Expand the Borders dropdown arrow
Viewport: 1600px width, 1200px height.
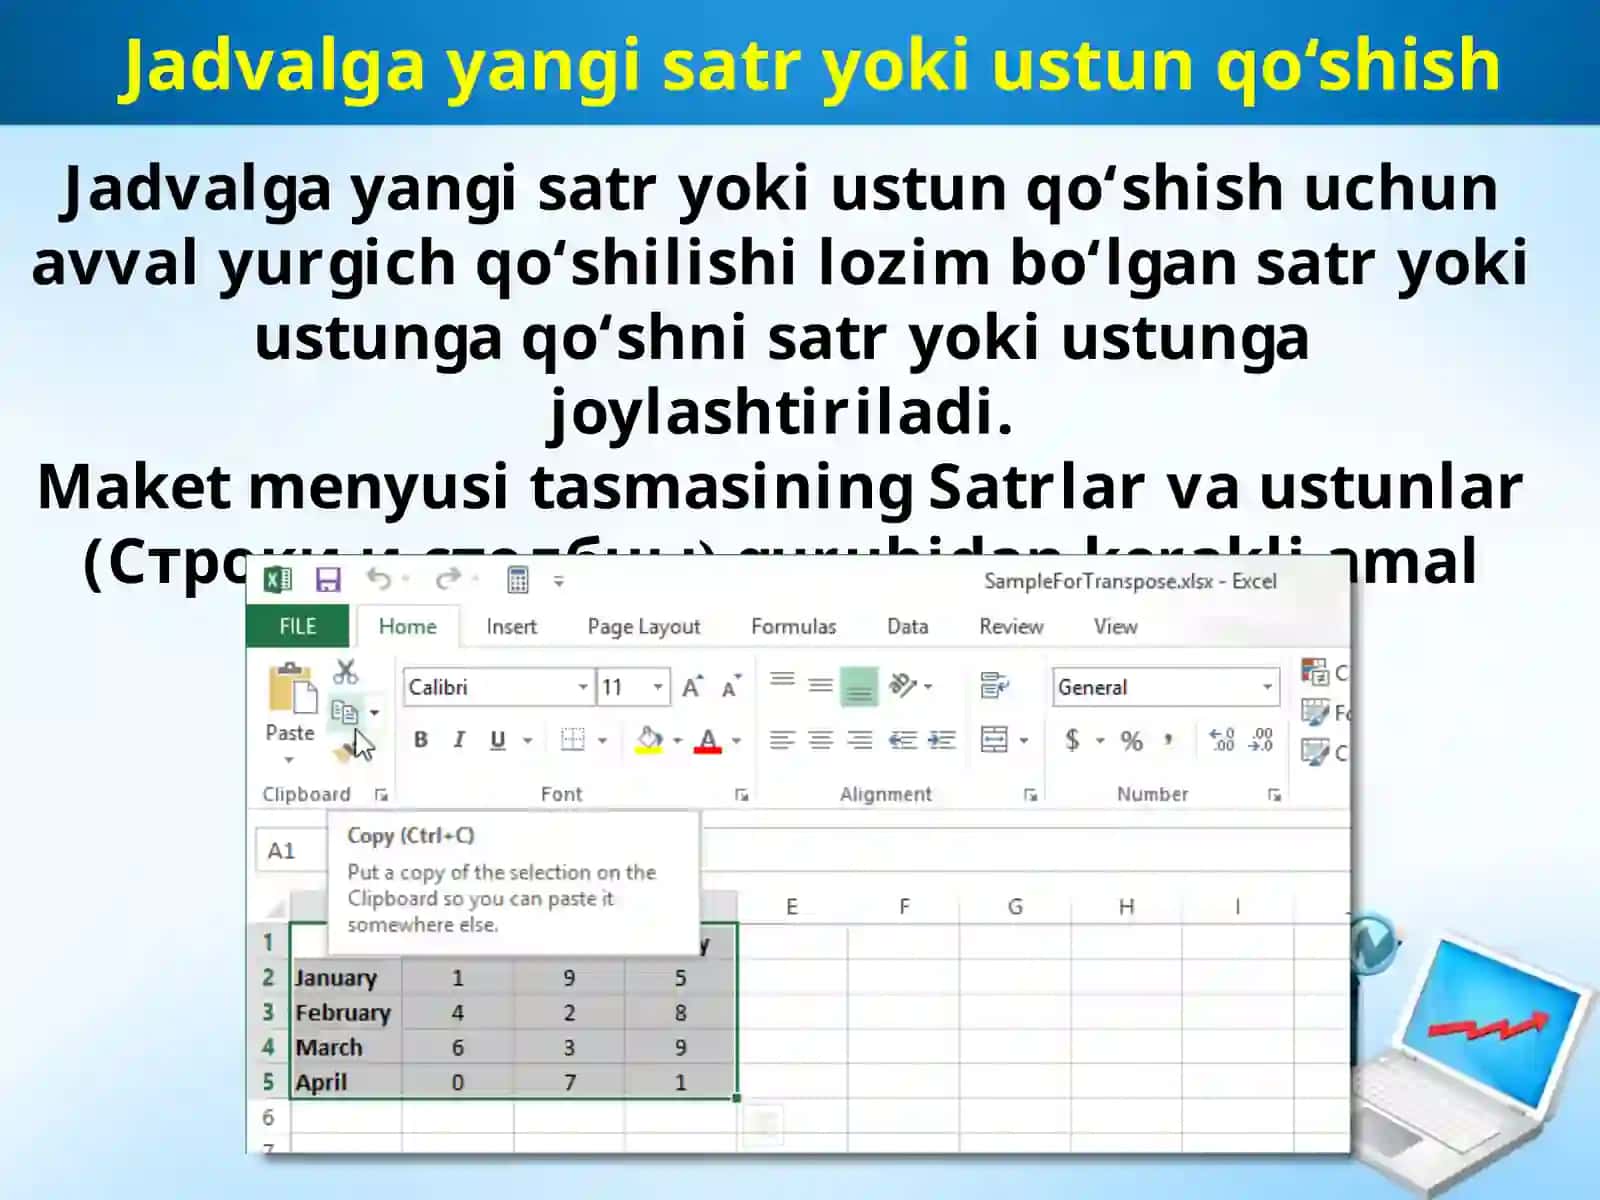pyautogui.click(x=603, y=741)
